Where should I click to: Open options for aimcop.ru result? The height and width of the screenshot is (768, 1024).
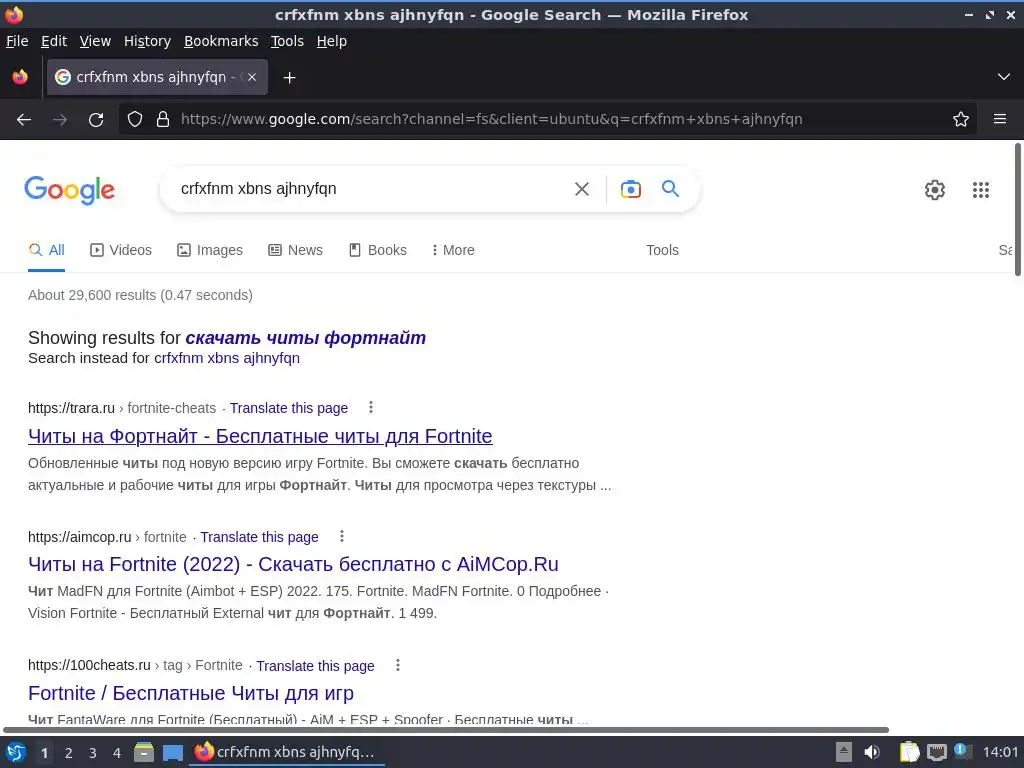coord(342,537)
